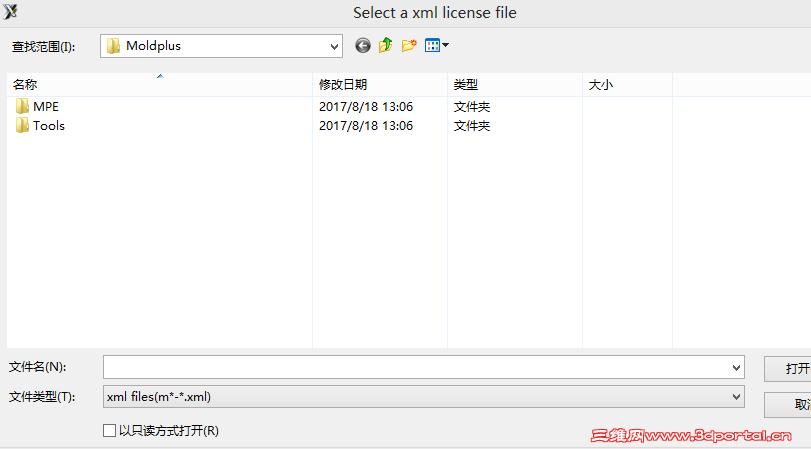Image resolution: width=811 pixels, height=449 pixels.
Task: Select the MPE folder icon
Action: tap(22, 107)
